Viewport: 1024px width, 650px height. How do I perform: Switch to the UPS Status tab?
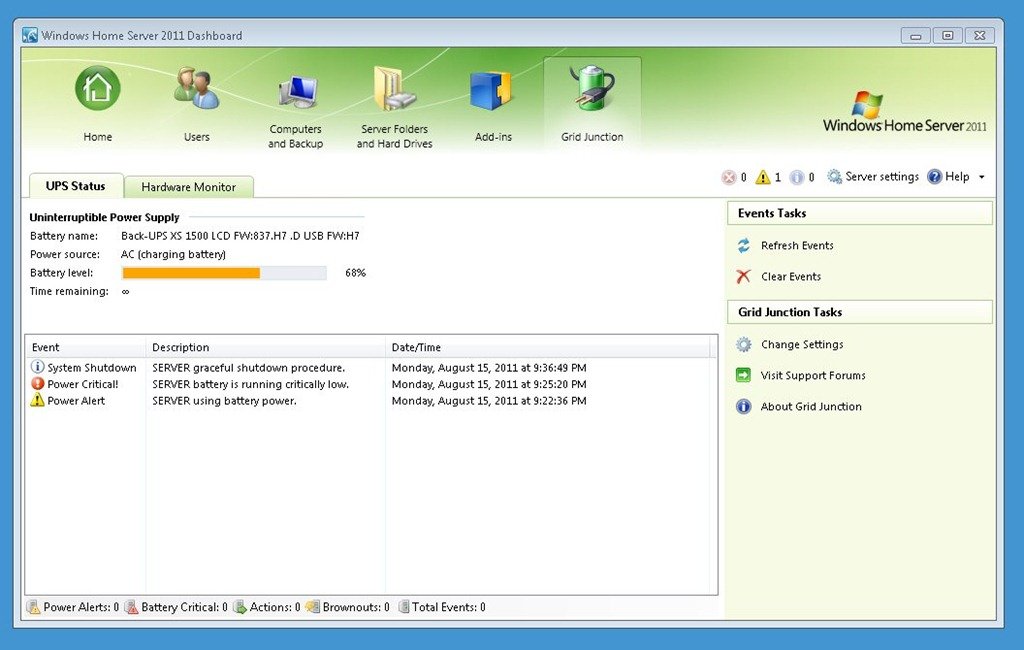(x=76, y=186)
